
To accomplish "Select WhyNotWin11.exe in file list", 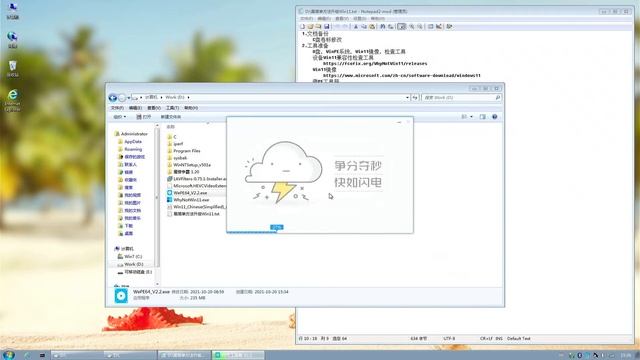I will coord(188,200).
